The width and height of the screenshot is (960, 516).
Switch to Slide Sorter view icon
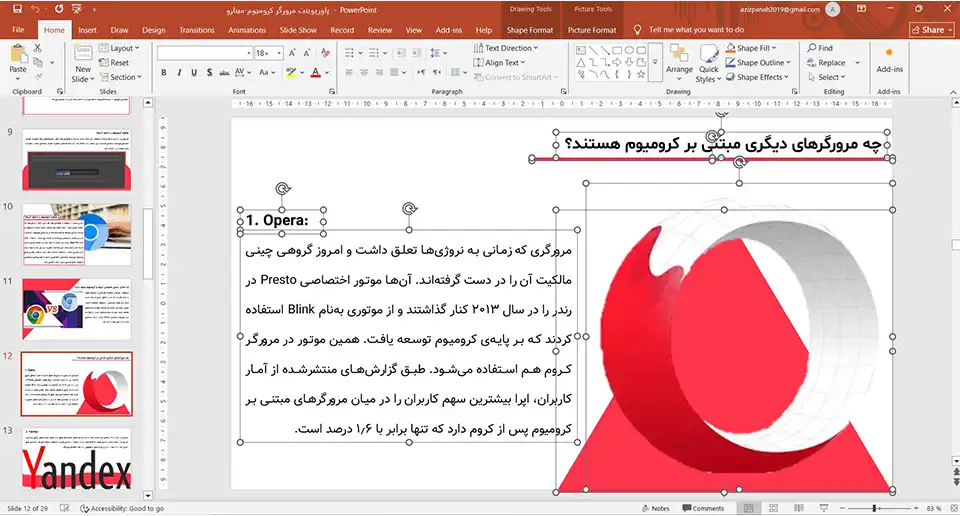pyautogui.click(x=773, y=508)
